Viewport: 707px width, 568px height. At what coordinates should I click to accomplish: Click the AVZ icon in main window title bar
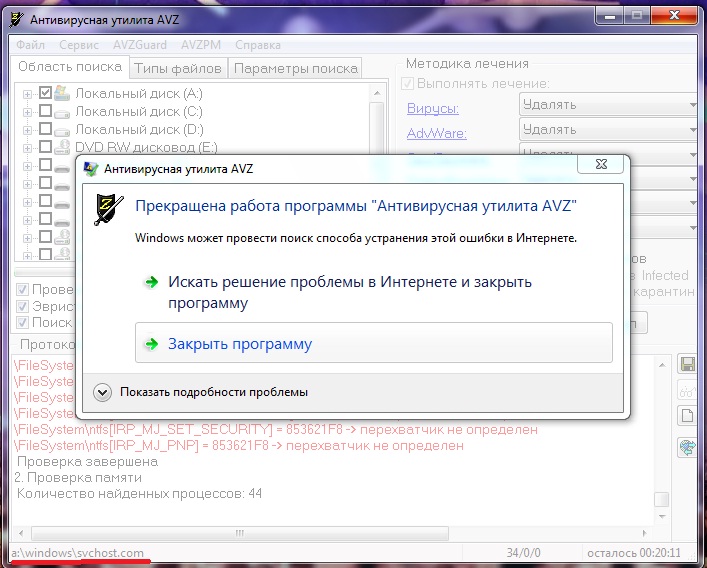(17, 20)
